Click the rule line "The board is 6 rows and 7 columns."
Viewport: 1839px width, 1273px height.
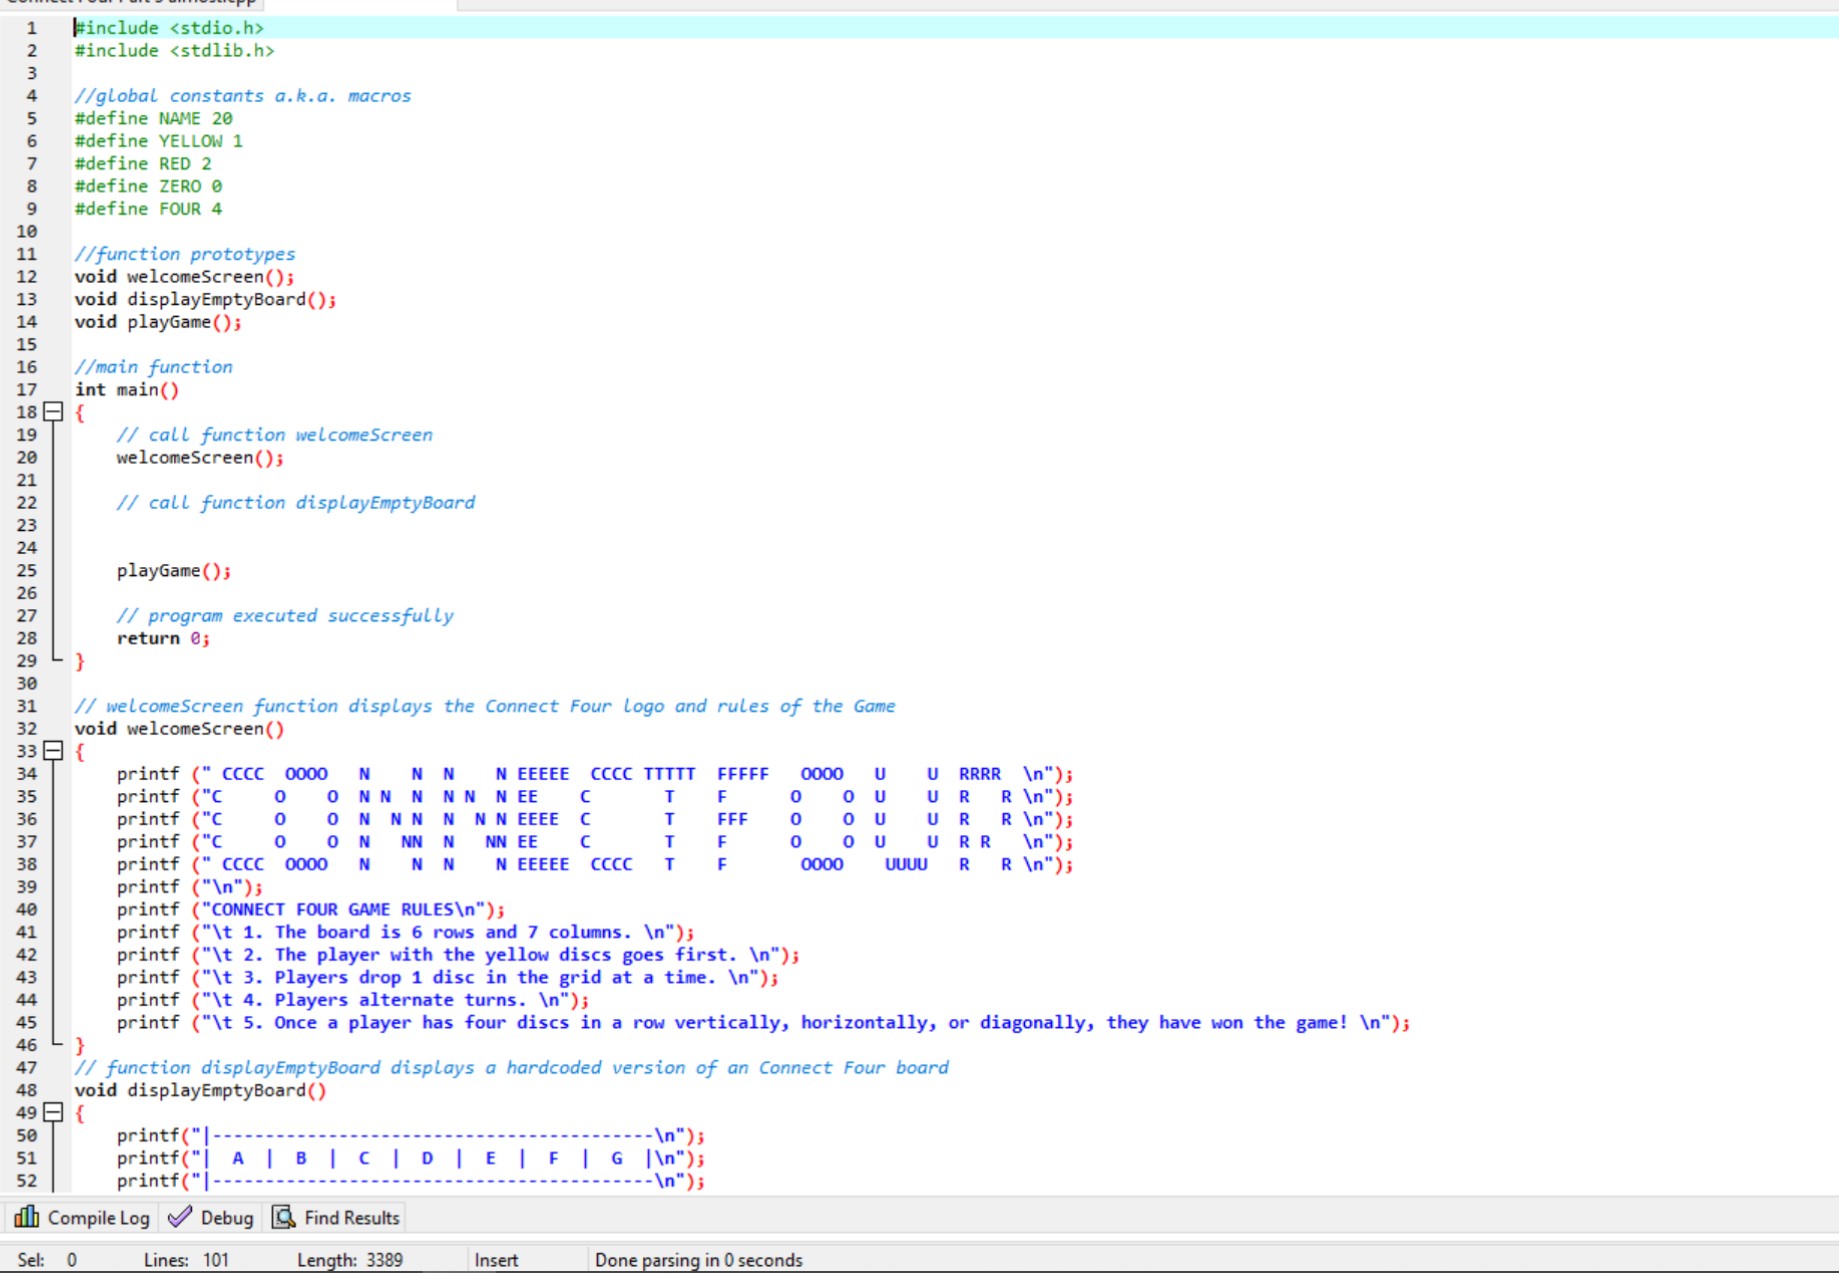tap(406, 932)
